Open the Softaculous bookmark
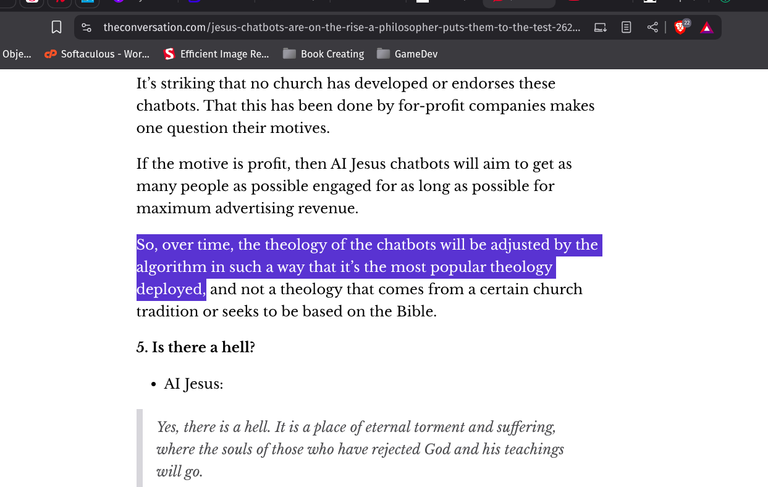This screenshot has height=487, width=768. pos(97,54)
